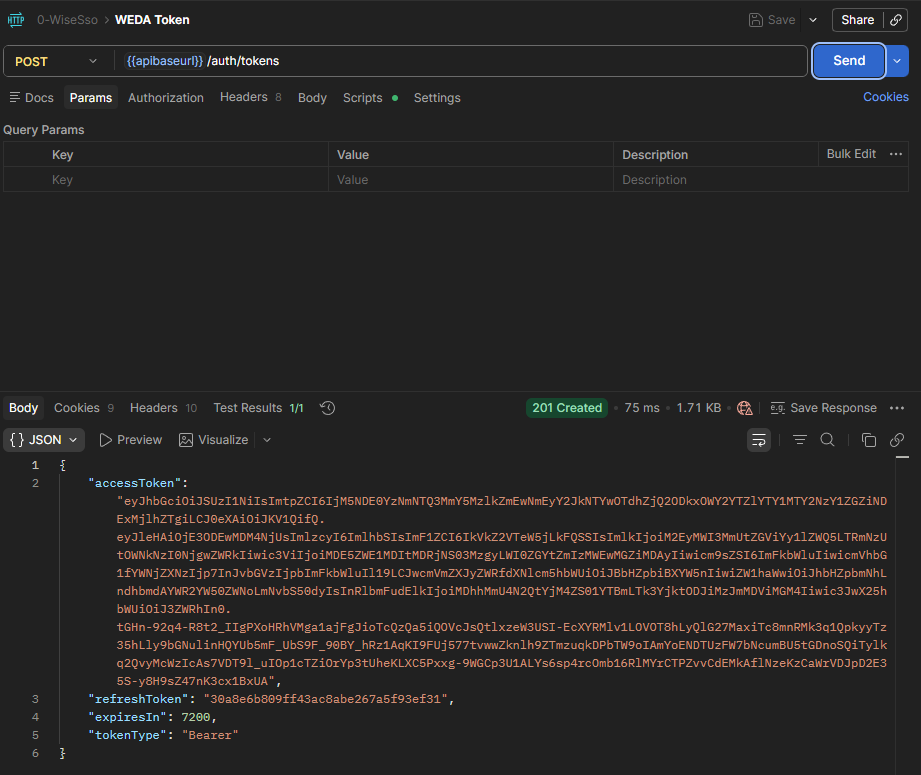921x775 pixels.
Task: Send the POST request
Action: (849, 61)
